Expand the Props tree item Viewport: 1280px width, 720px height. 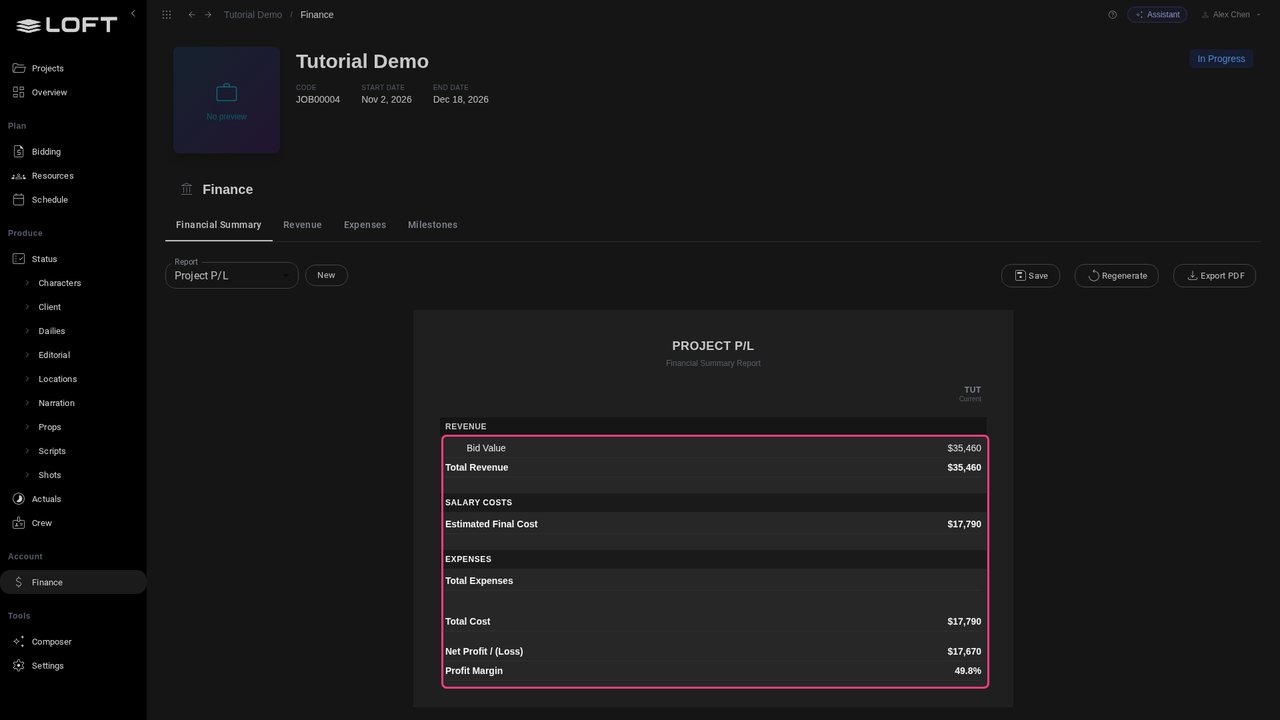pyautogui.click(x=27, y=427)
